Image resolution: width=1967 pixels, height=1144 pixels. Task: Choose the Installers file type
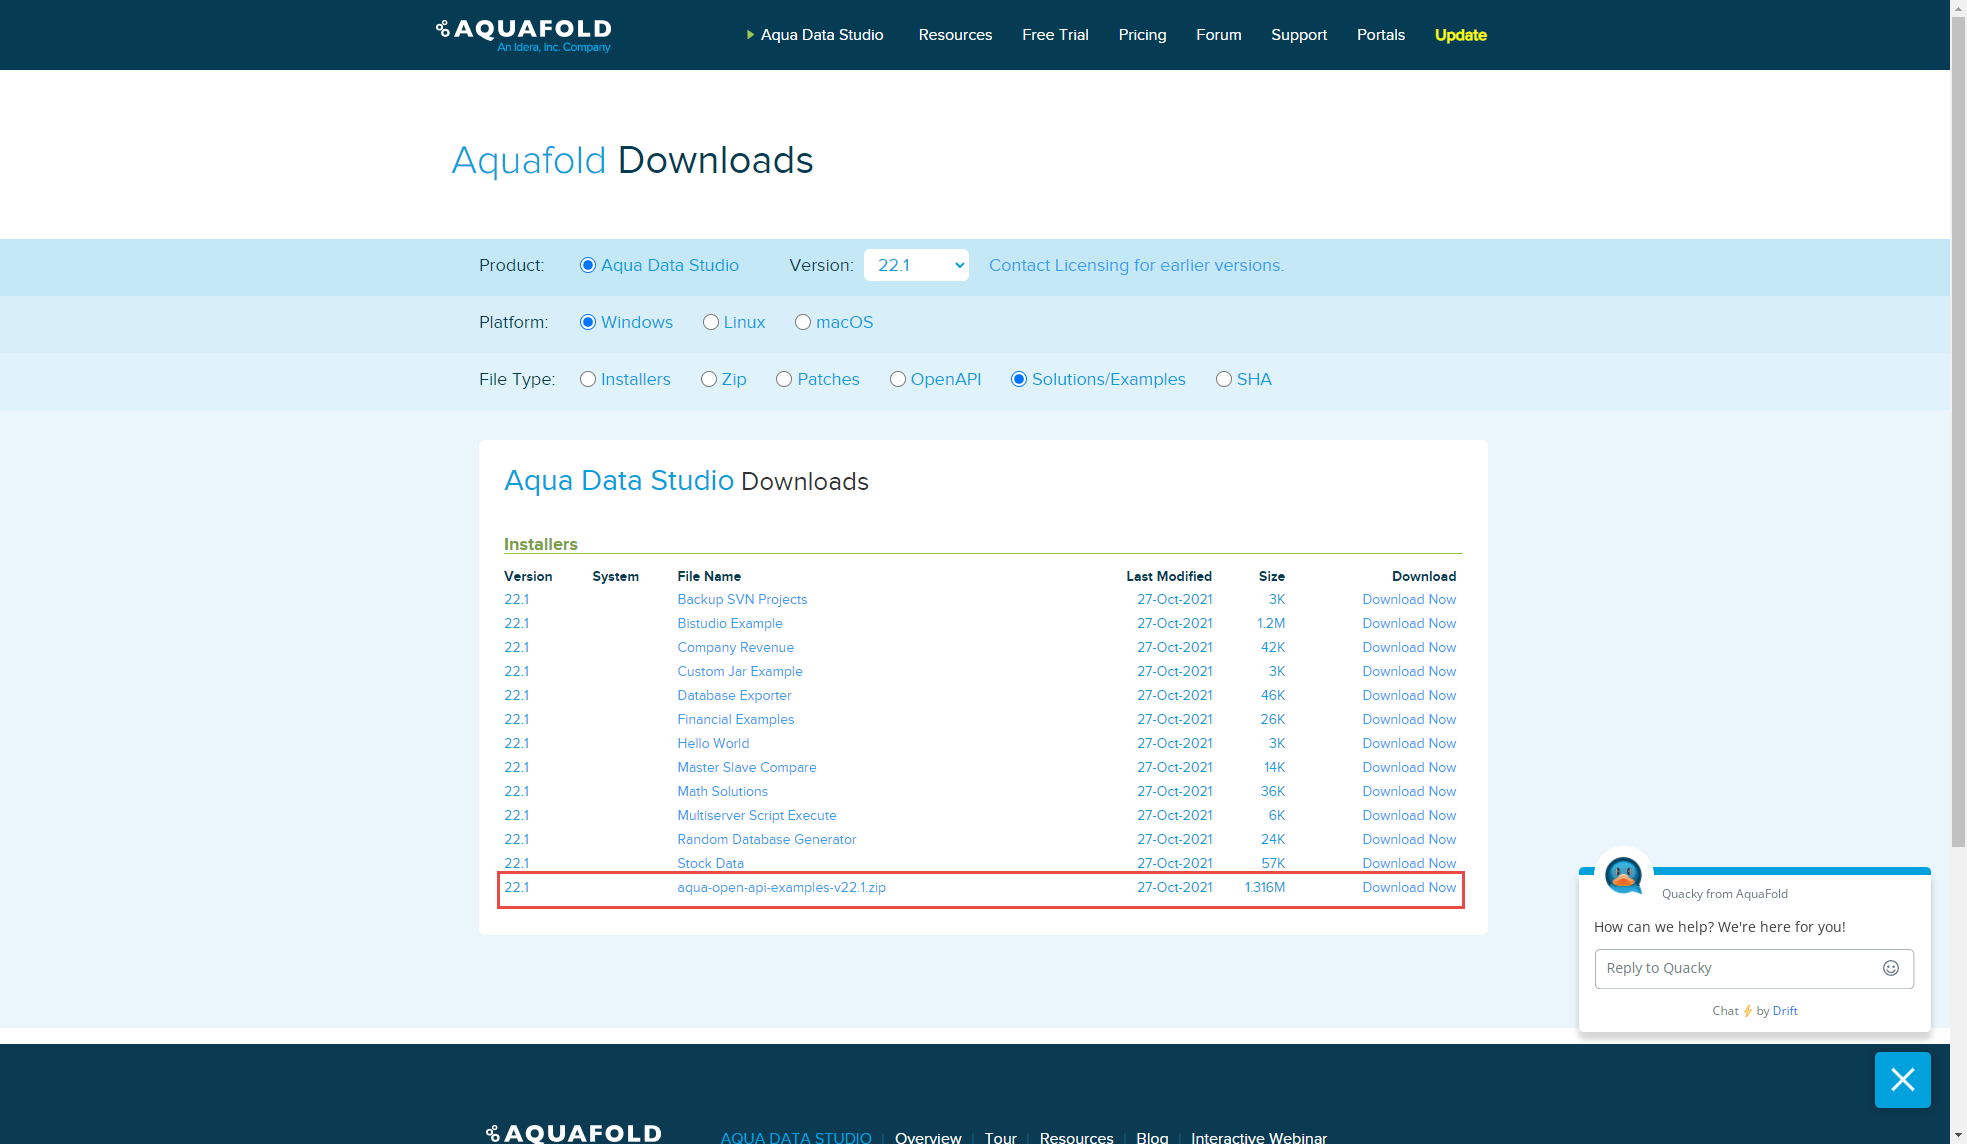(x=588, y=379)
